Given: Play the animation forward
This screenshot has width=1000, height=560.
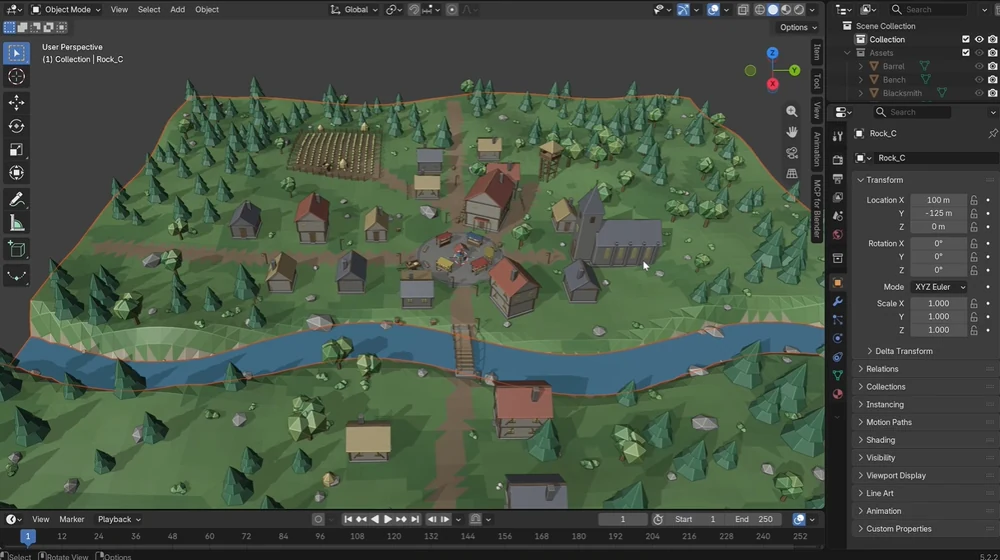Looking at the screenshot, I should [387, 519].
